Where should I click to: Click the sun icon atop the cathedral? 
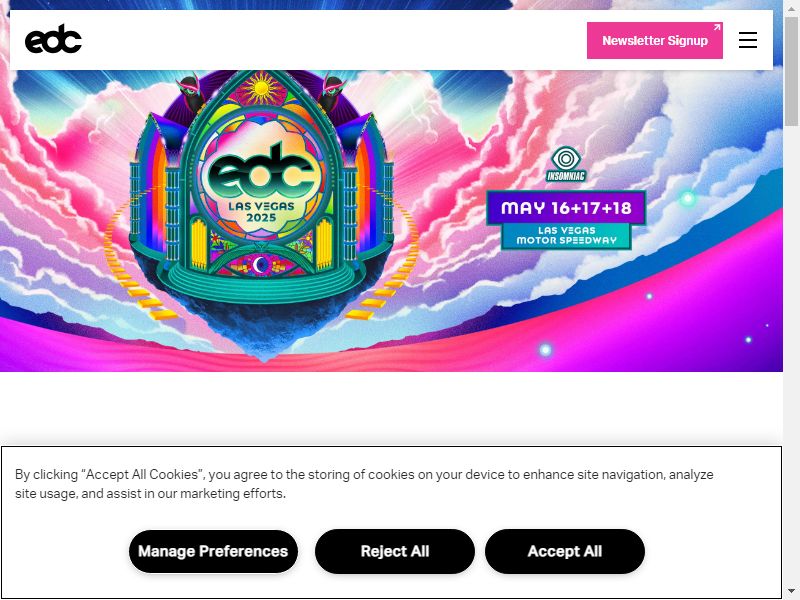pos(262,89)
